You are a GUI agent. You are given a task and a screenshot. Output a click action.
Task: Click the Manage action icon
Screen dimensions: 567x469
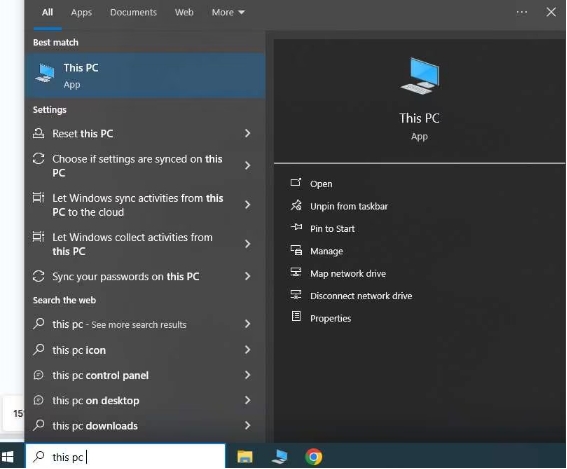click(x=296, y=250)
